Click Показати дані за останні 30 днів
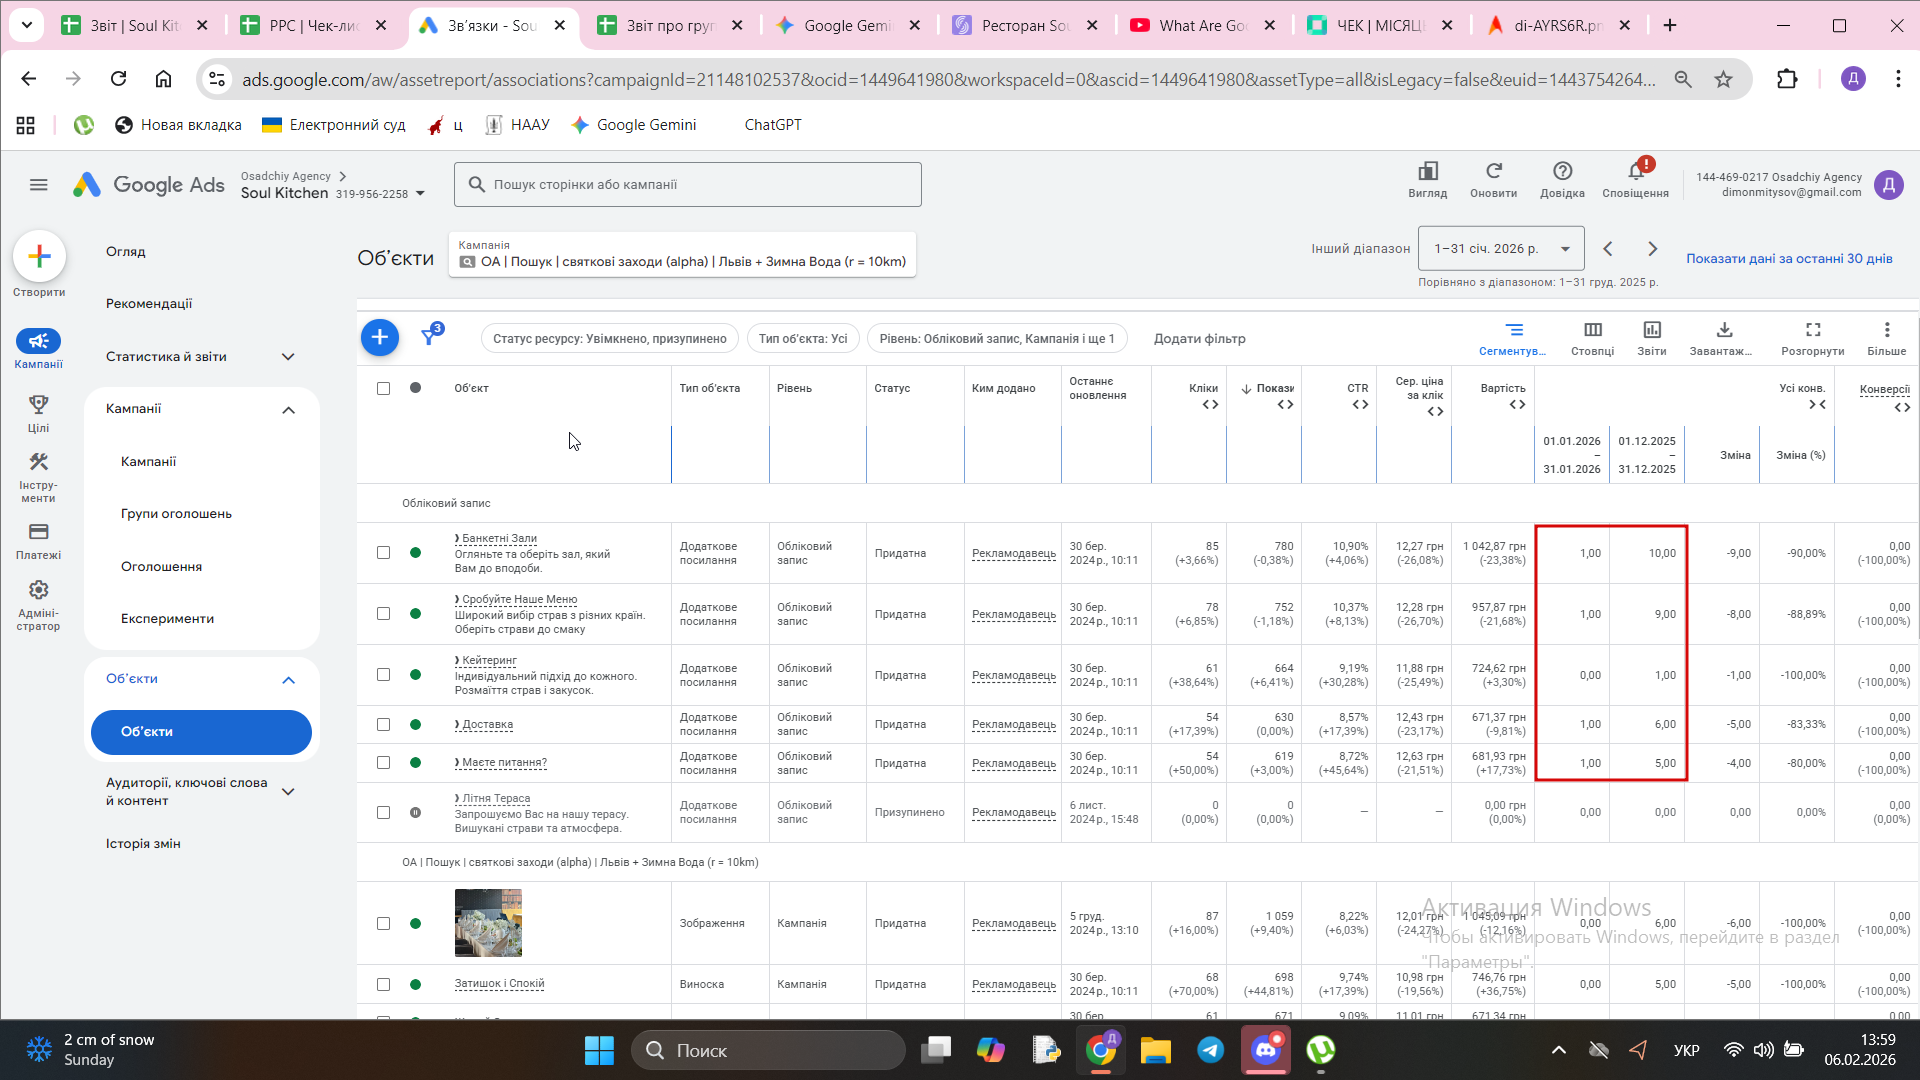The width and height of the screenshot is (1920, 1080). [x=1788, y=258]
